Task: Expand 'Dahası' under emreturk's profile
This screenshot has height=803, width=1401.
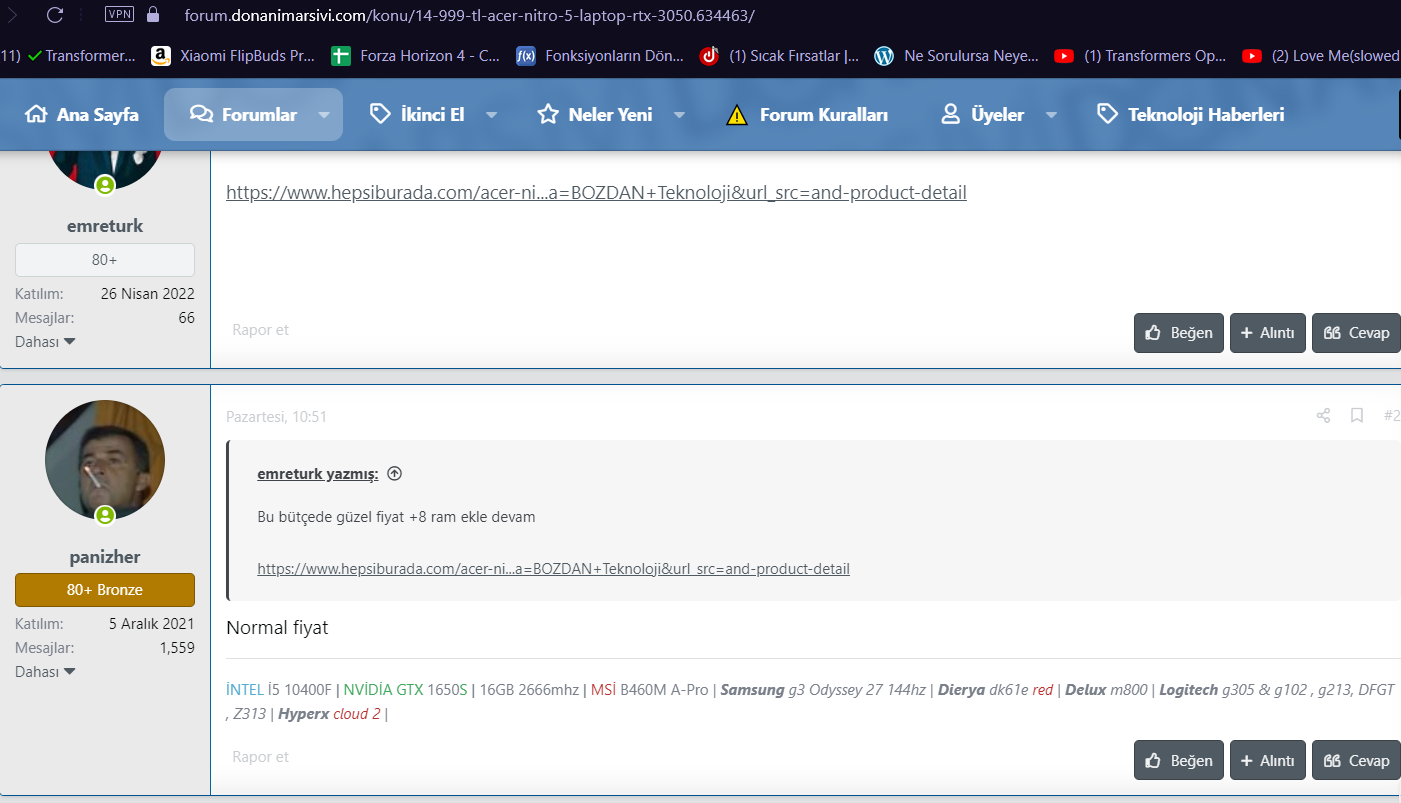Action: [46, 342]
